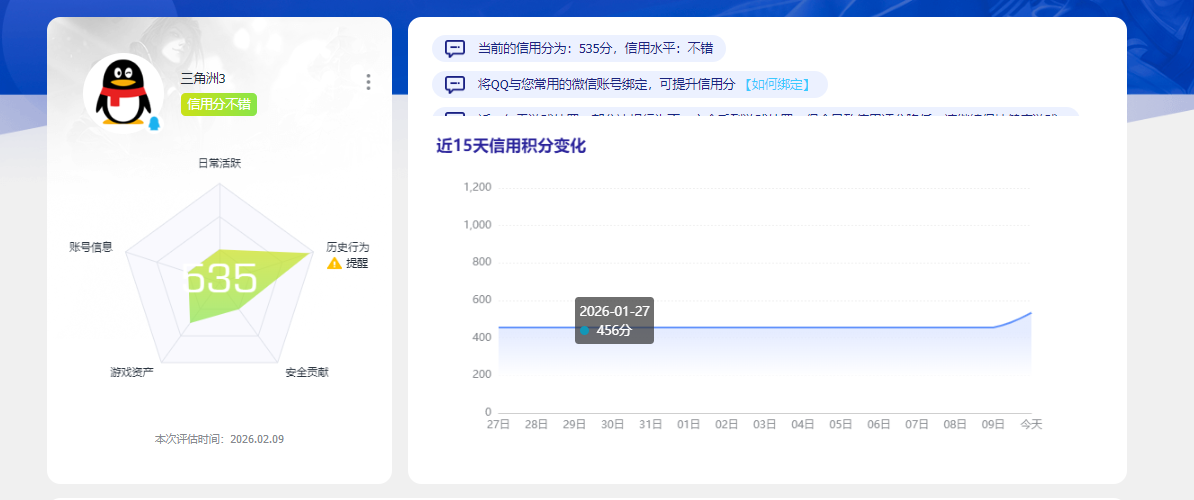This screenshot has width=1194, height=500.
Task: Open the 如何绑定 link
Action: (x=776, y=84)
